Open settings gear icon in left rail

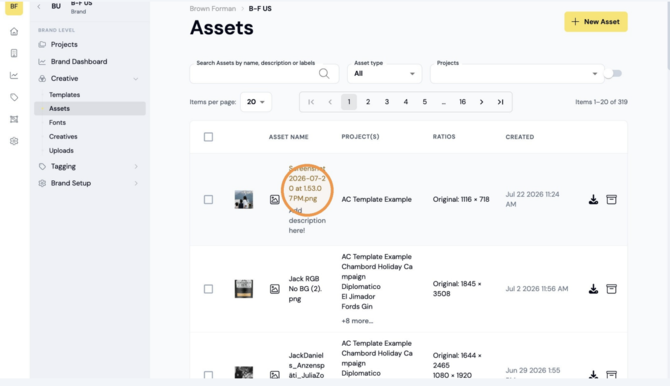pos(14,141)
